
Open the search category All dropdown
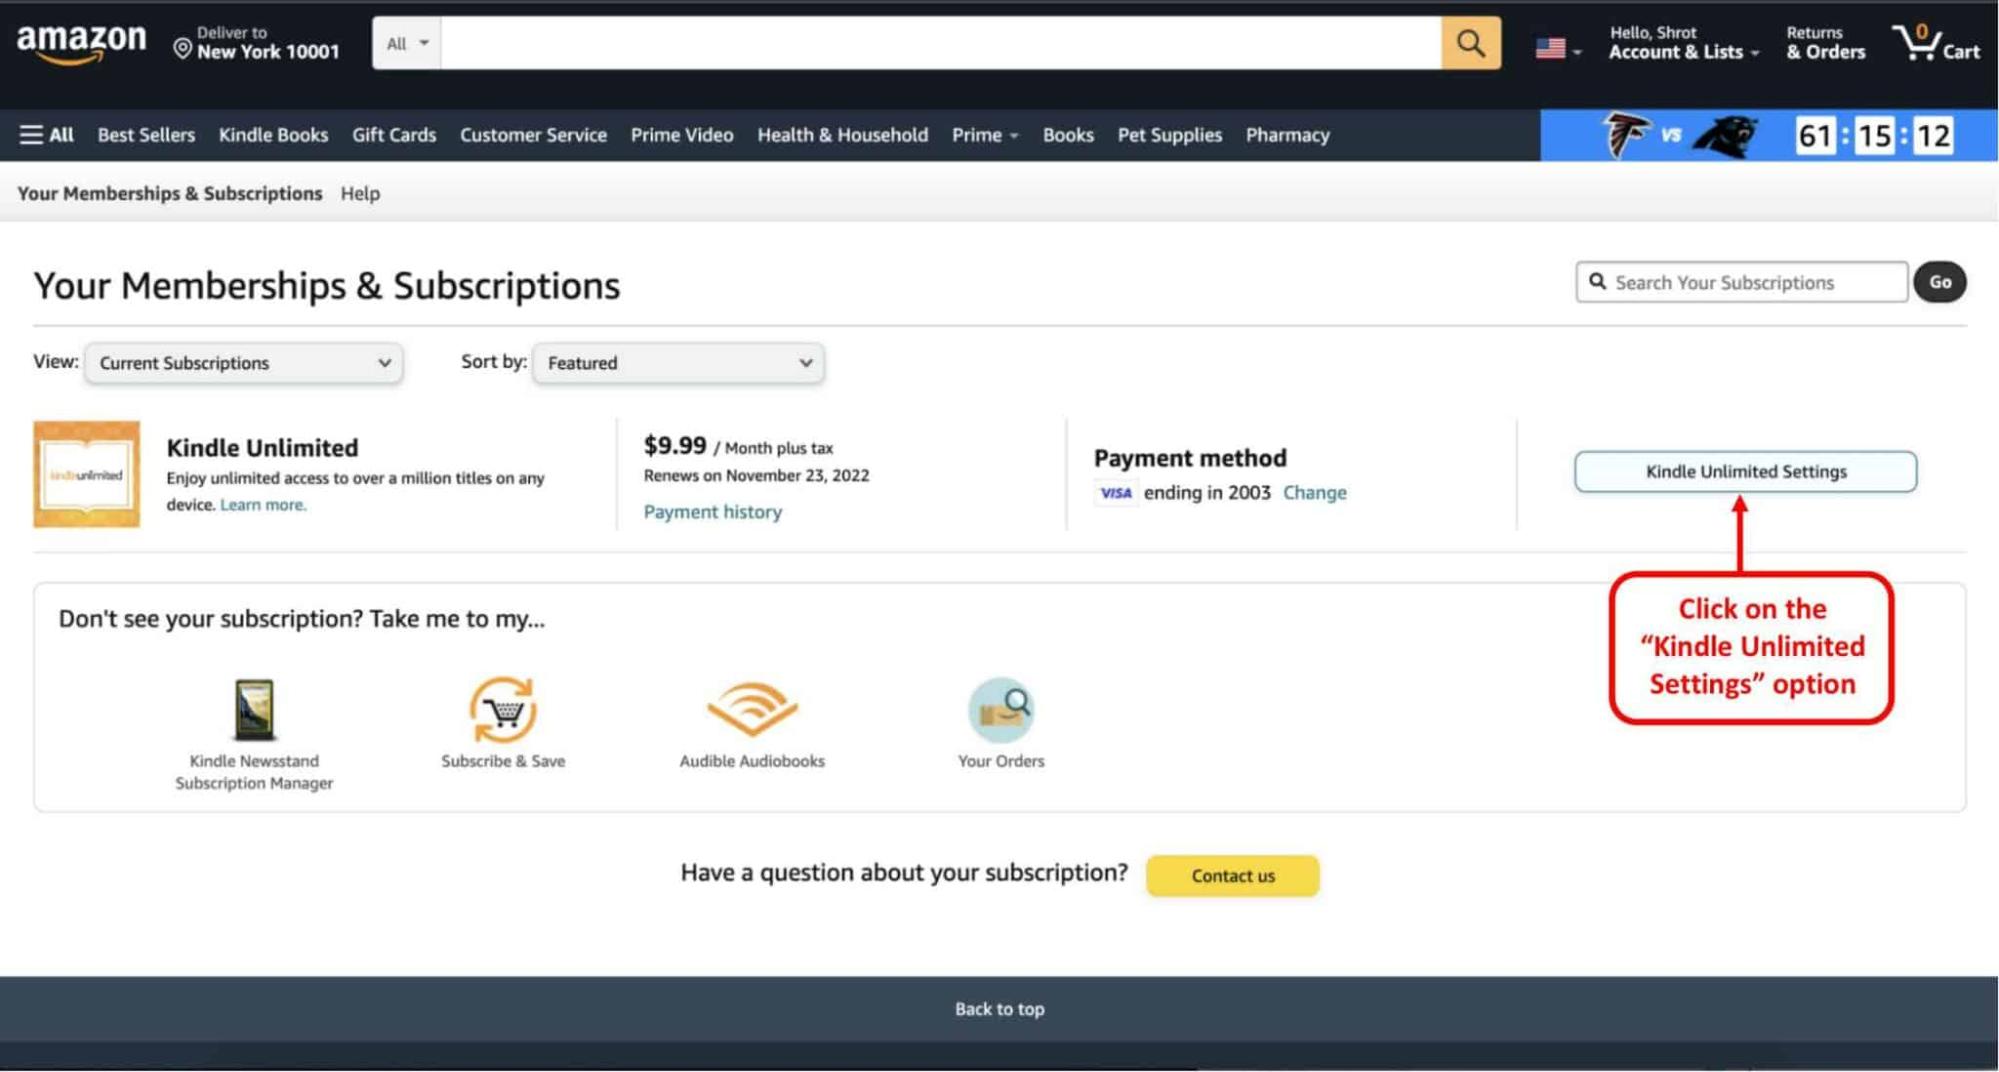407,43
